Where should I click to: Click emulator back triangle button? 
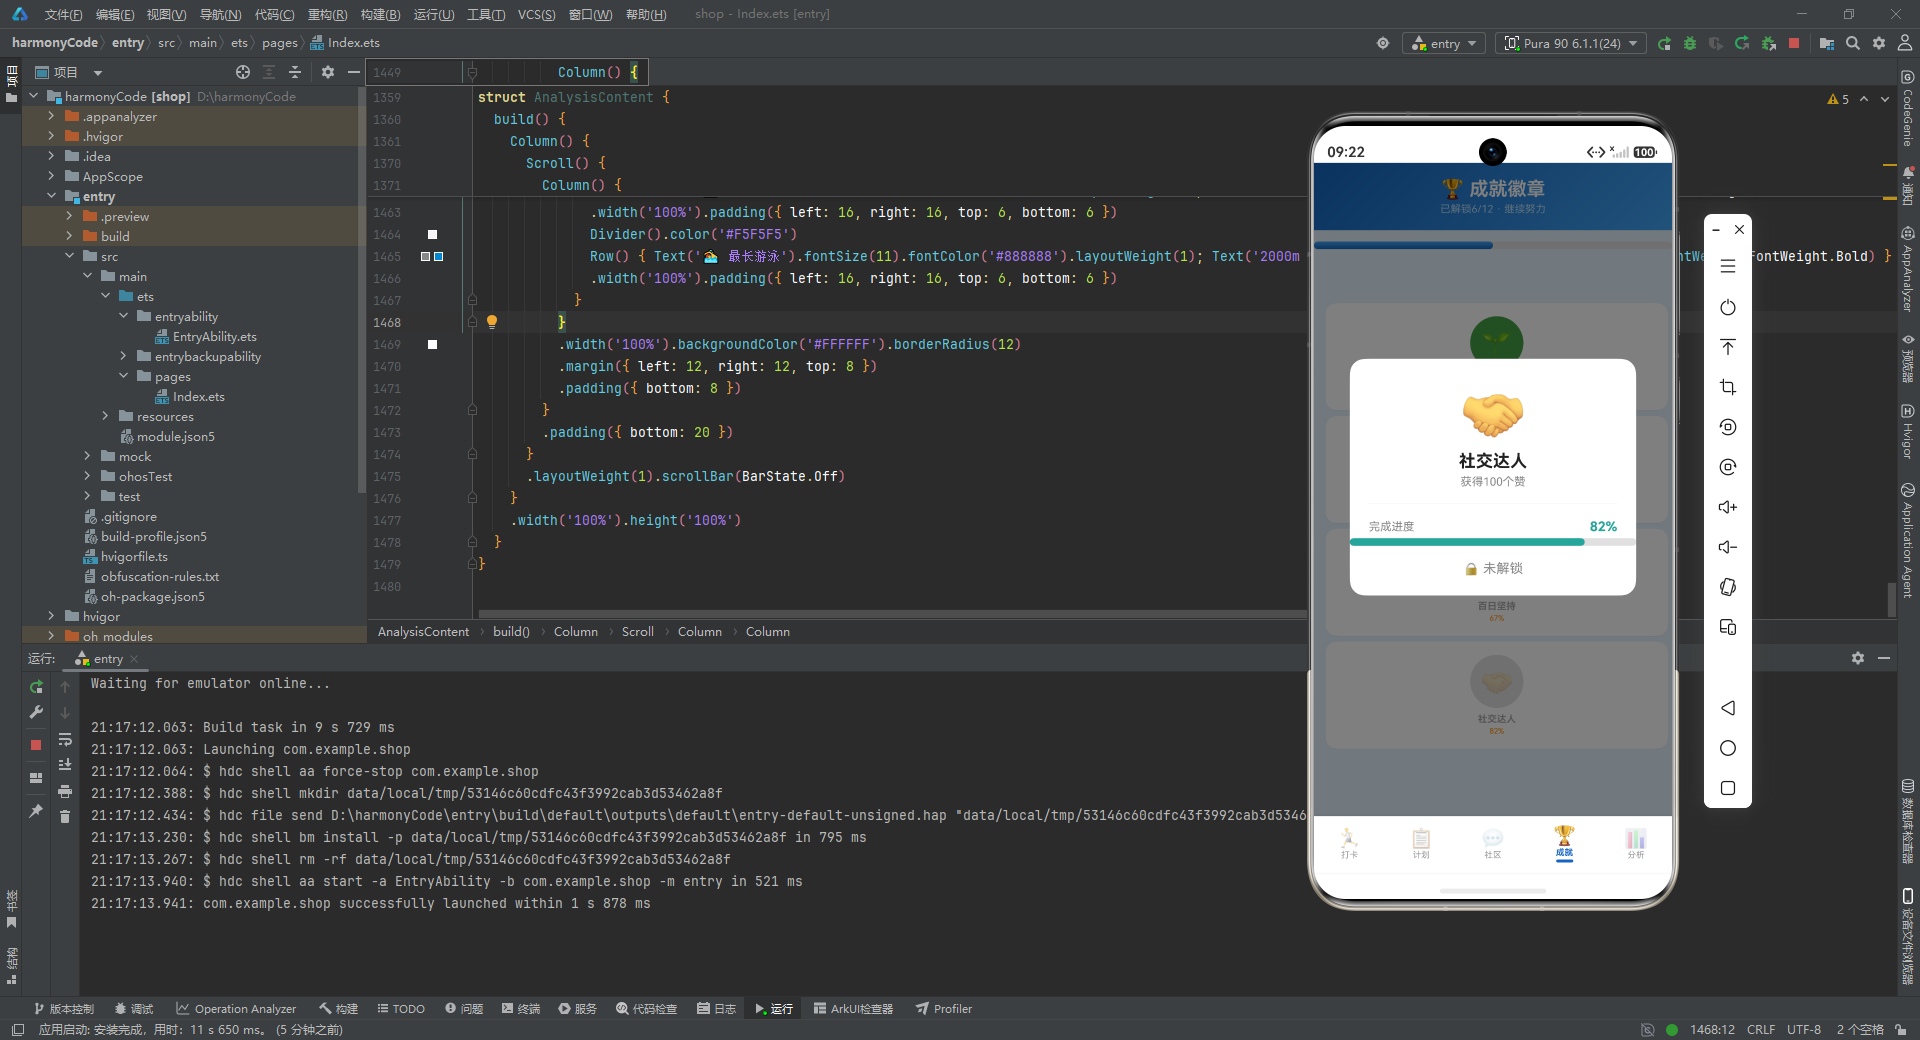[x=1728, y=708]
